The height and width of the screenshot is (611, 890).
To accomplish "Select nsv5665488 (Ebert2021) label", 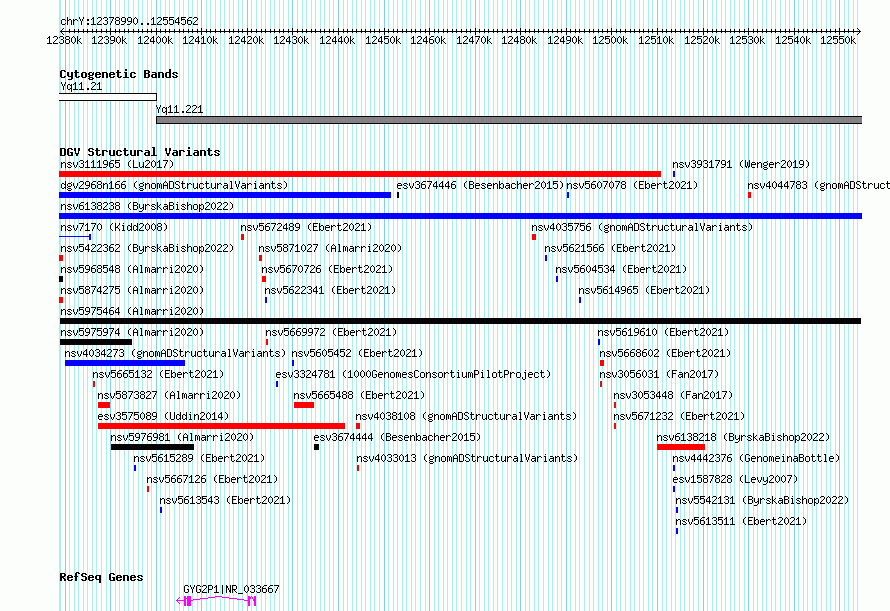I will click(x=359, y=395).
